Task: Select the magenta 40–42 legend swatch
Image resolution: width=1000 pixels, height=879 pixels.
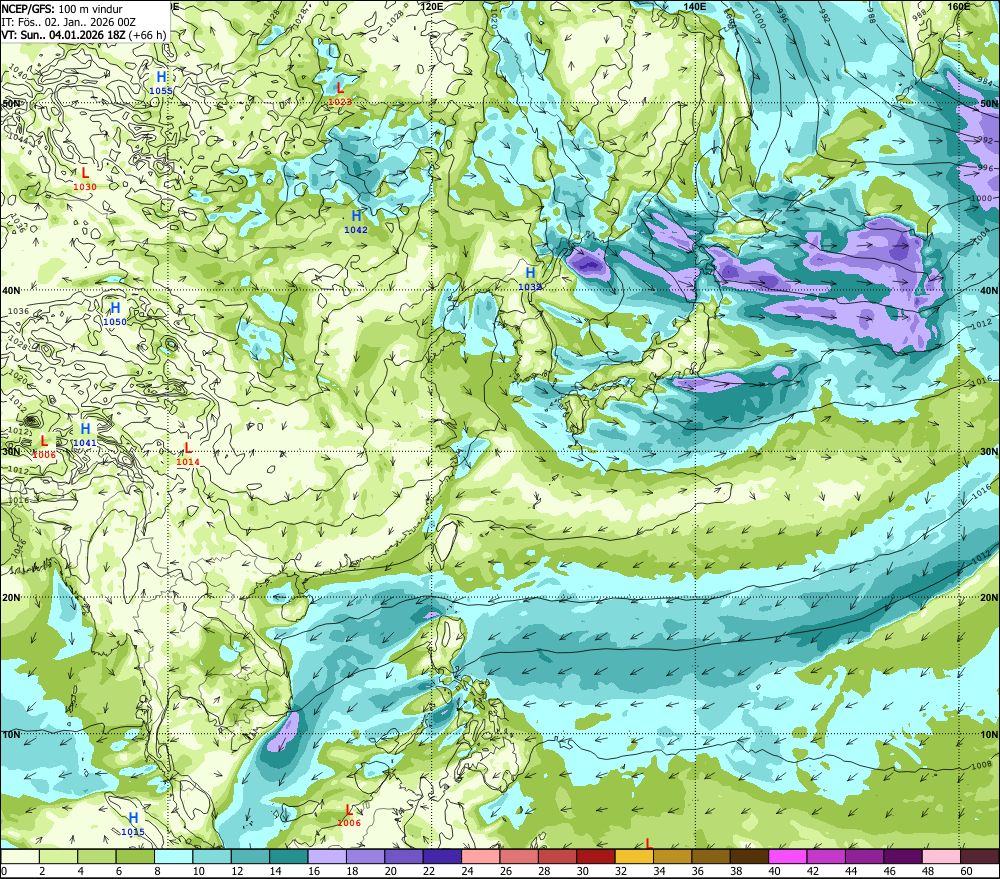Action: (788, 857)
